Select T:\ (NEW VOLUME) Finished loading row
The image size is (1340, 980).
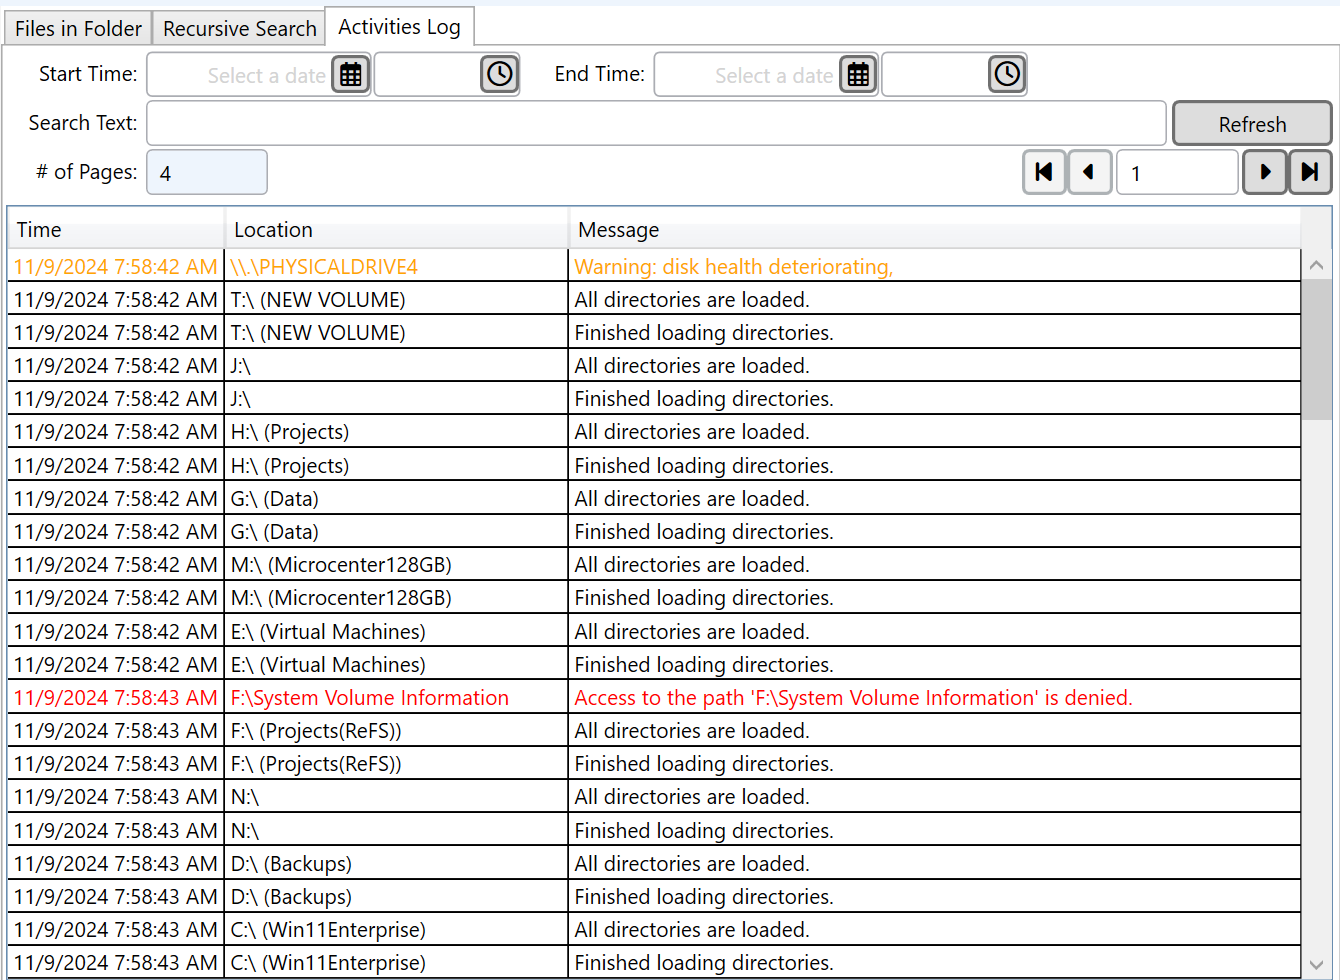(x=654, y=332)
